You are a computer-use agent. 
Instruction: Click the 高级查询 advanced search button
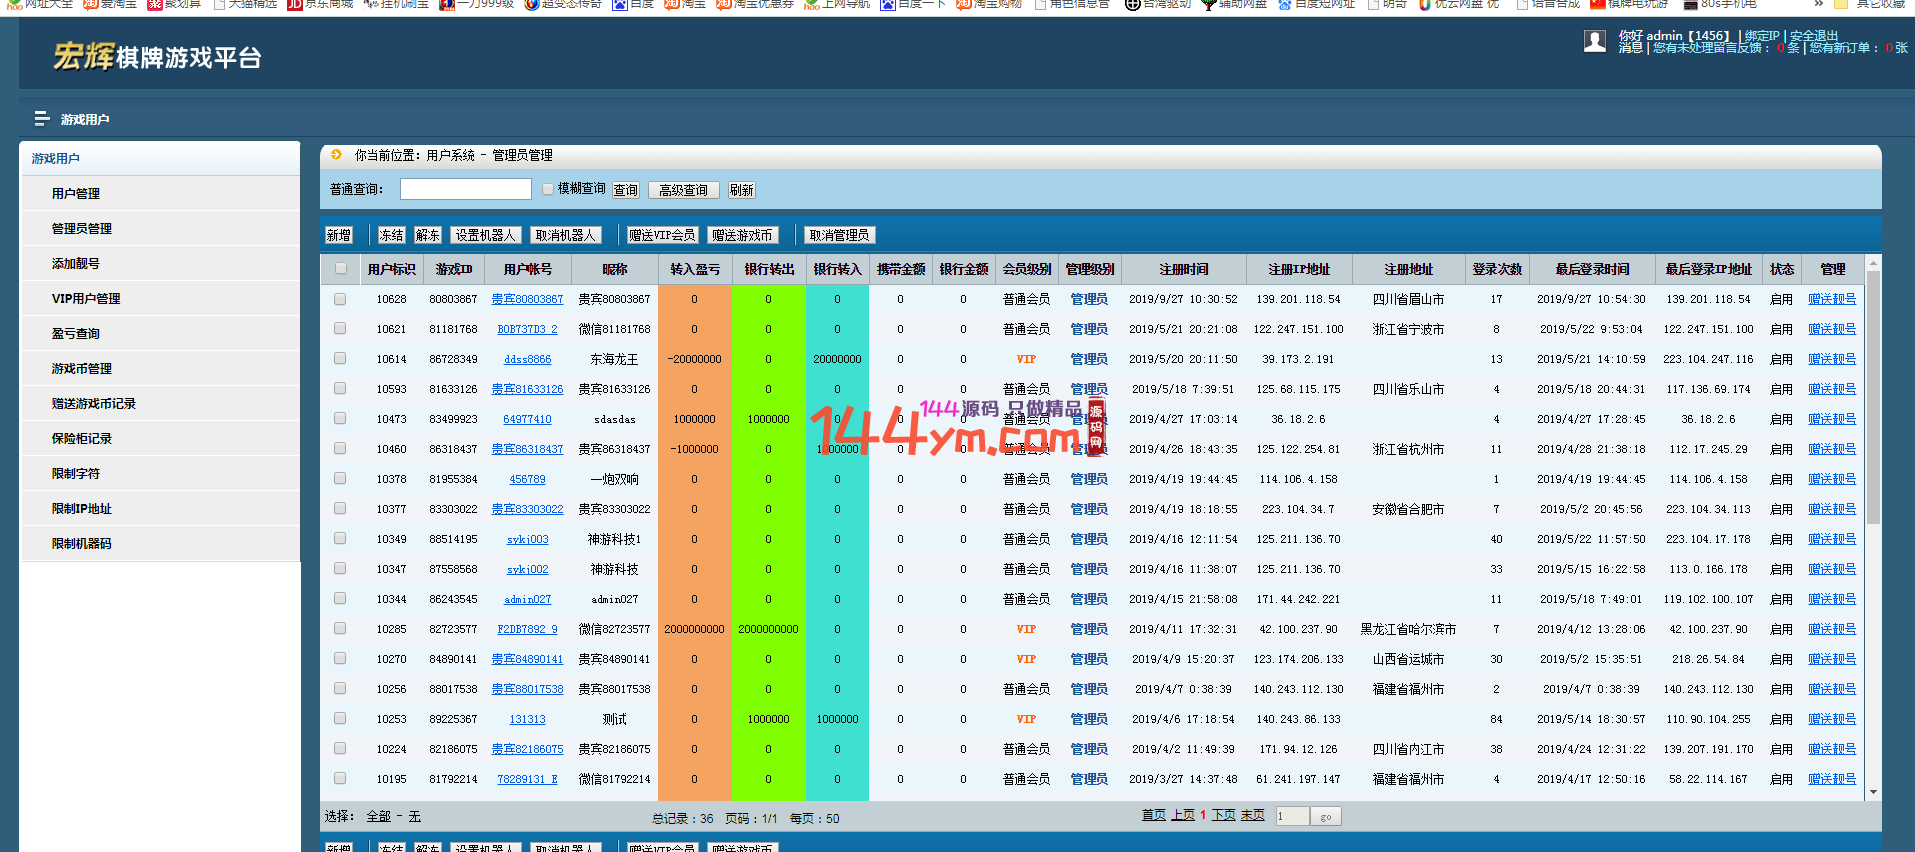pyautogui.click(x=683, y=190)
